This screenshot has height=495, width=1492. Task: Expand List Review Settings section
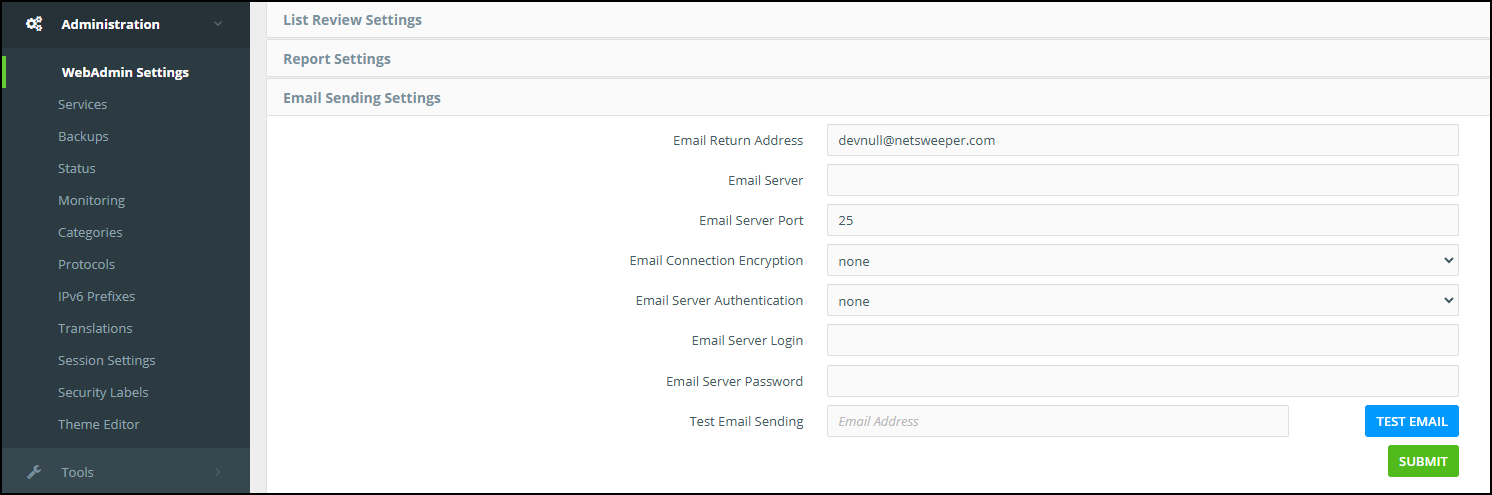pyautogui.click(x=878, y=19)
